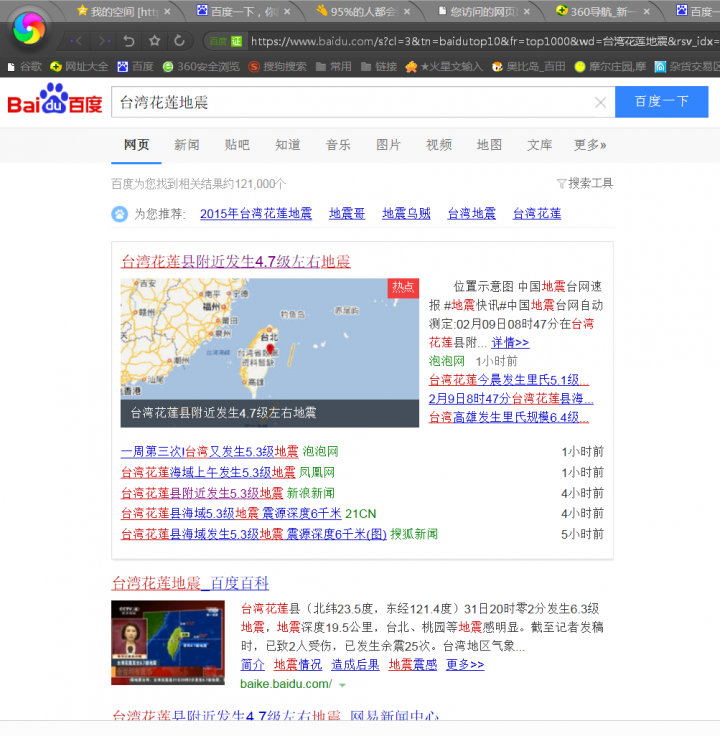This screenshot has height=736, width=720.
Task: Open the 火星文输入 bookmark
Action: pyautogui.click(x=444, y=67)
